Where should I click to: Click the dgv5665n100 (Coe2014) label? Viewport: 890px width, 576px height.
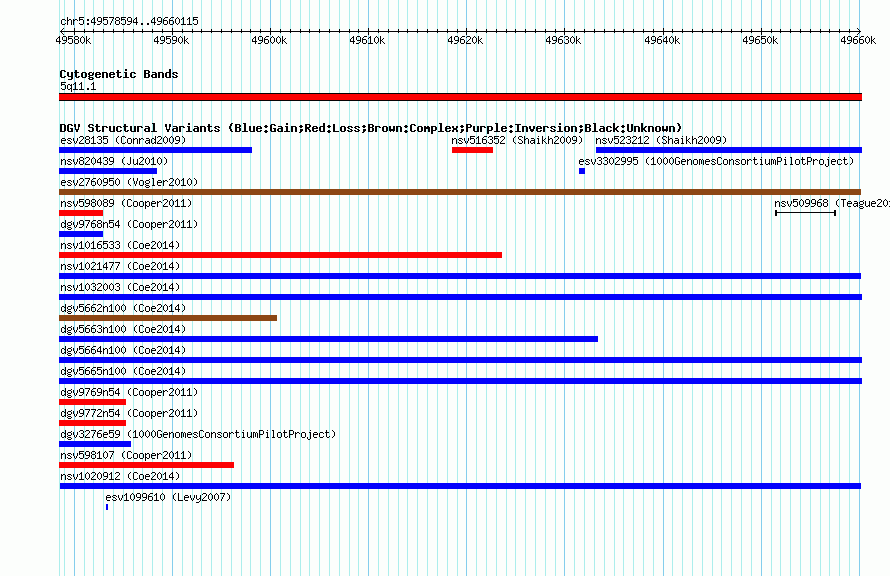point(123,371)
